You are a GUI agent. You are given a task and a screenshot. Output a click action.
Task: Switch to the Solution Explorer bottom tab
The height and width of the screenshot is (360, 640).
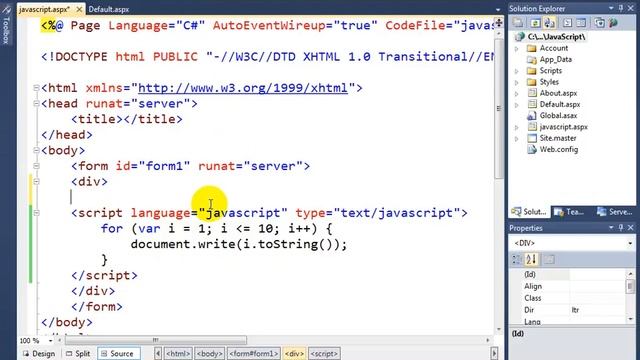click(x=529, y=212)
